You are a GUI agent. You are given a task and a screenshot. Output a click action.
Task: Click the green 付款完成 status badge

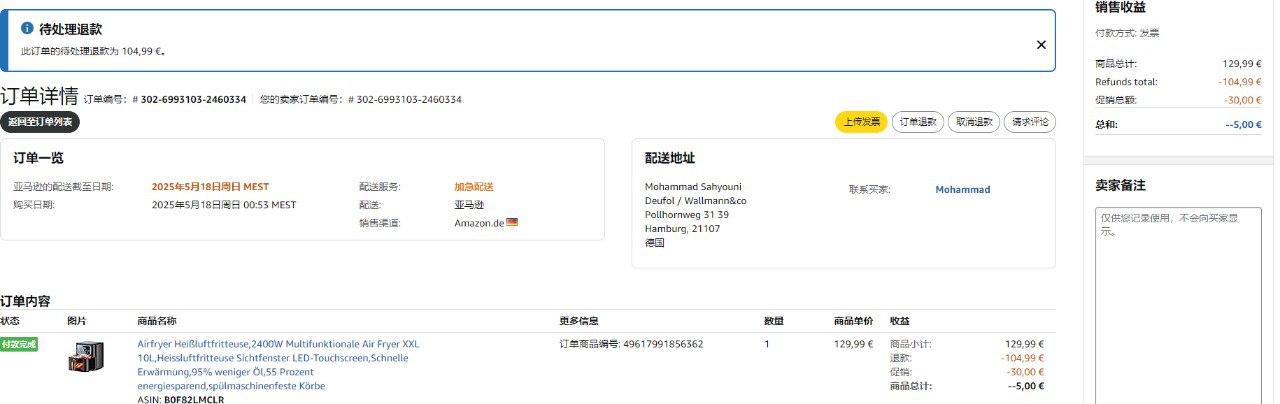(x=19, y=344)
